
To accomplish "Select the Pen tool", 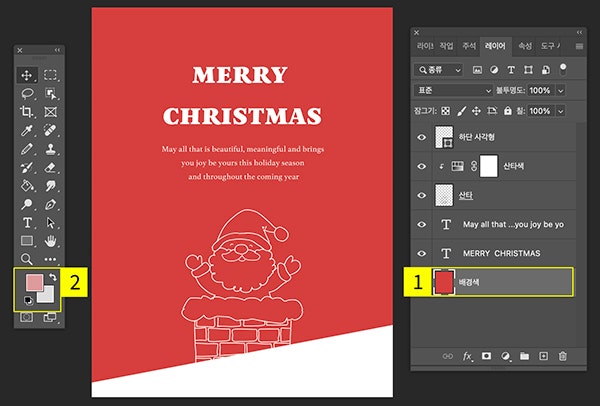I will pos(51,204).
